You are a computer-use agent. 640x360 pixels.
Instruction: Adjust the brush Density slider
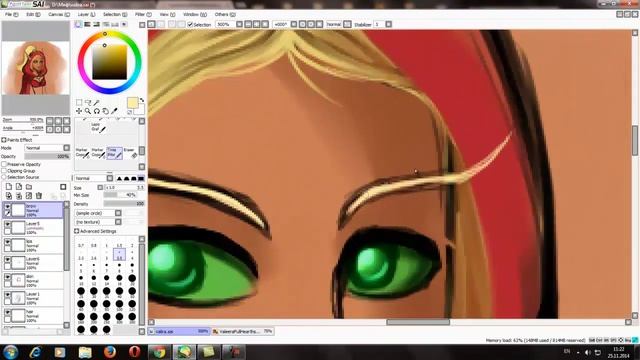[x=124, y=203]
